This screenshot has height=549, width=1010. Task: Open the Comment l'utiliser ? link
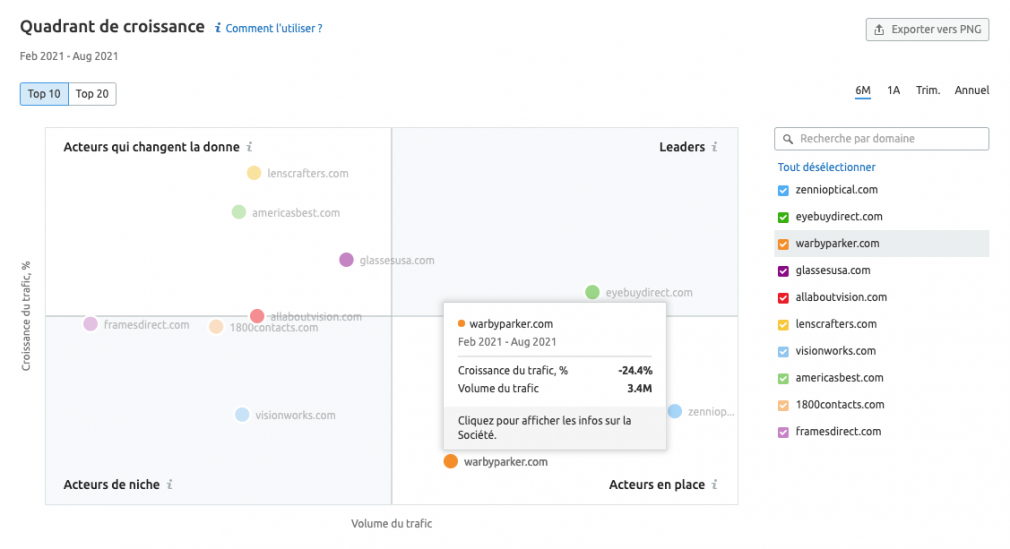(274, 28)
